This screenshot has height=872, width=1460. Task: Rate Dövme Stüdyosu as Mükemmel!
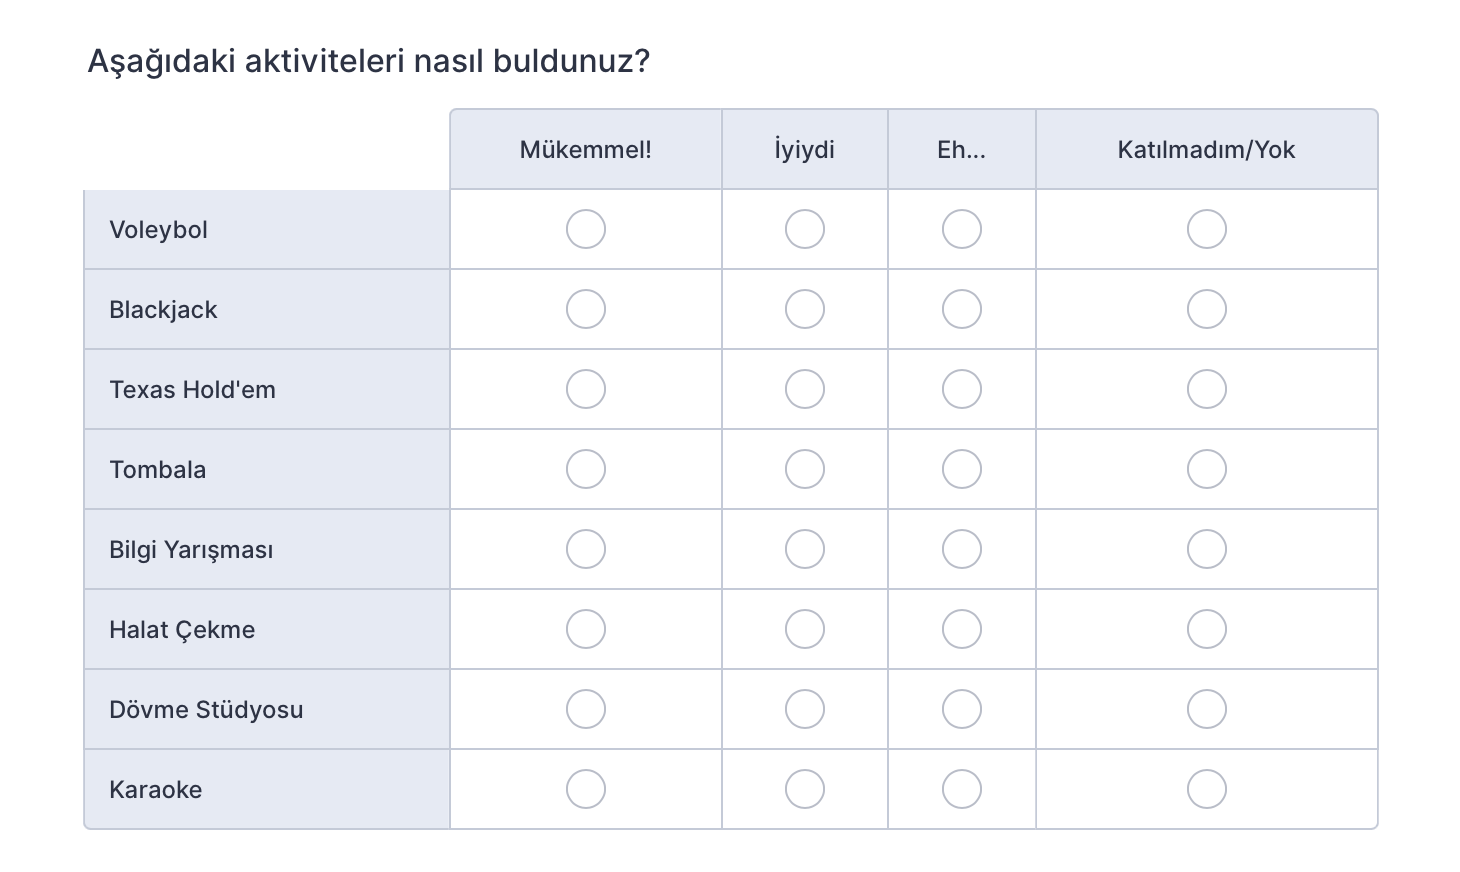pos(586,709)
